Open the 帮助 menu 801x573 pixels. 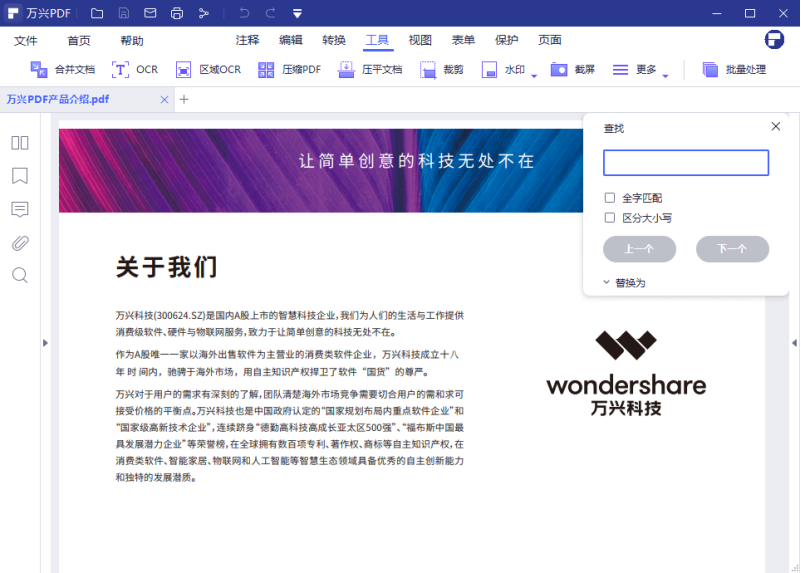(x=132, y=41)
